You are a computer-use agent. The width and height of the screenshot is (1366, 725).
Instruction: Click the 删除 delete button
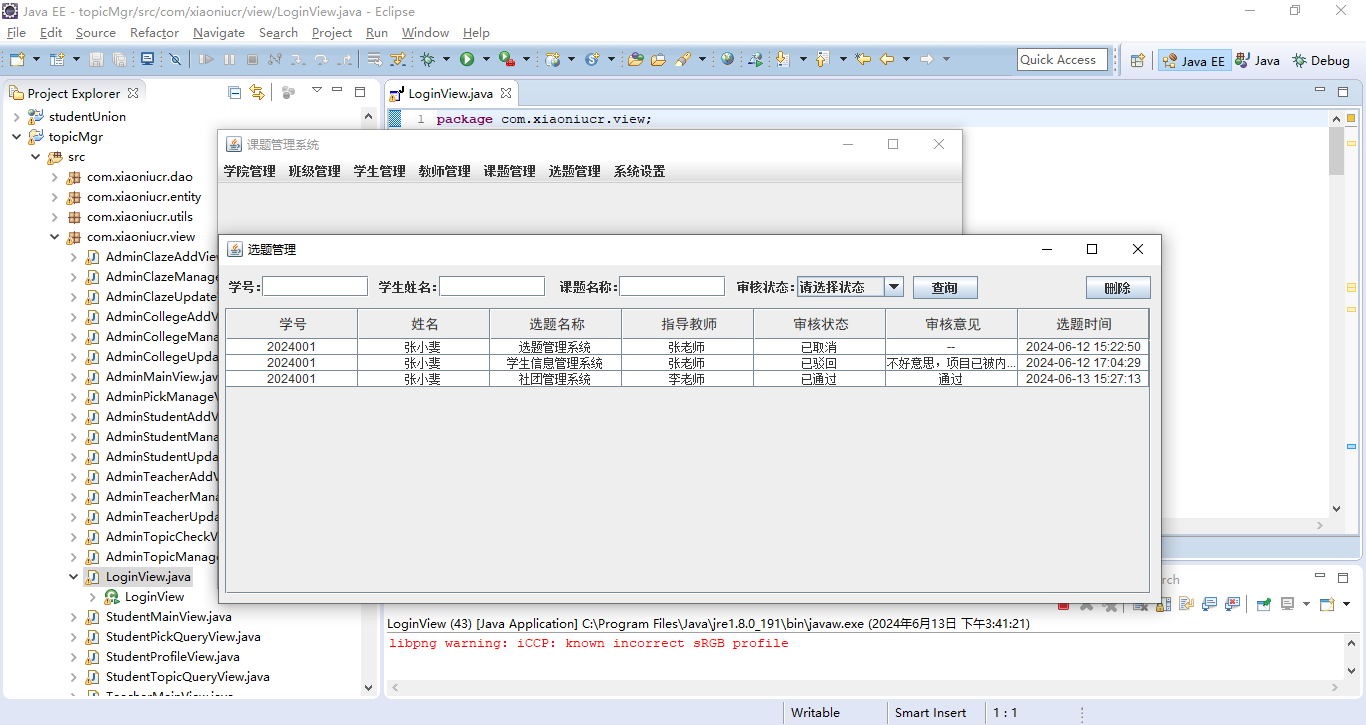click(1118, 288)
